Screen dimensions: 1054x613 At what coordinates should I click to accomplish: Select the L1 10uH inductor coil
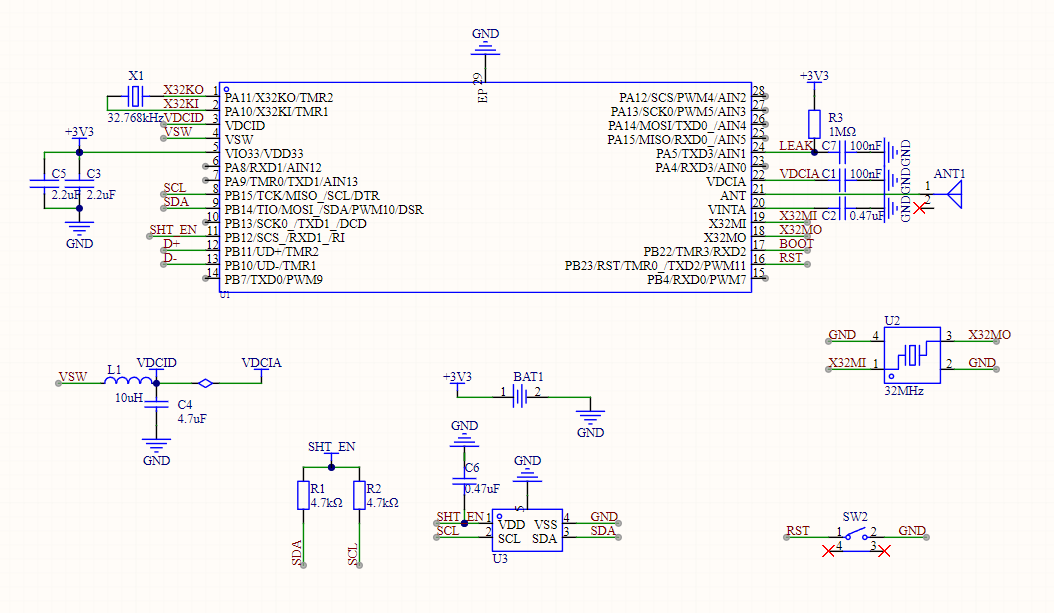tap(131, 380)
